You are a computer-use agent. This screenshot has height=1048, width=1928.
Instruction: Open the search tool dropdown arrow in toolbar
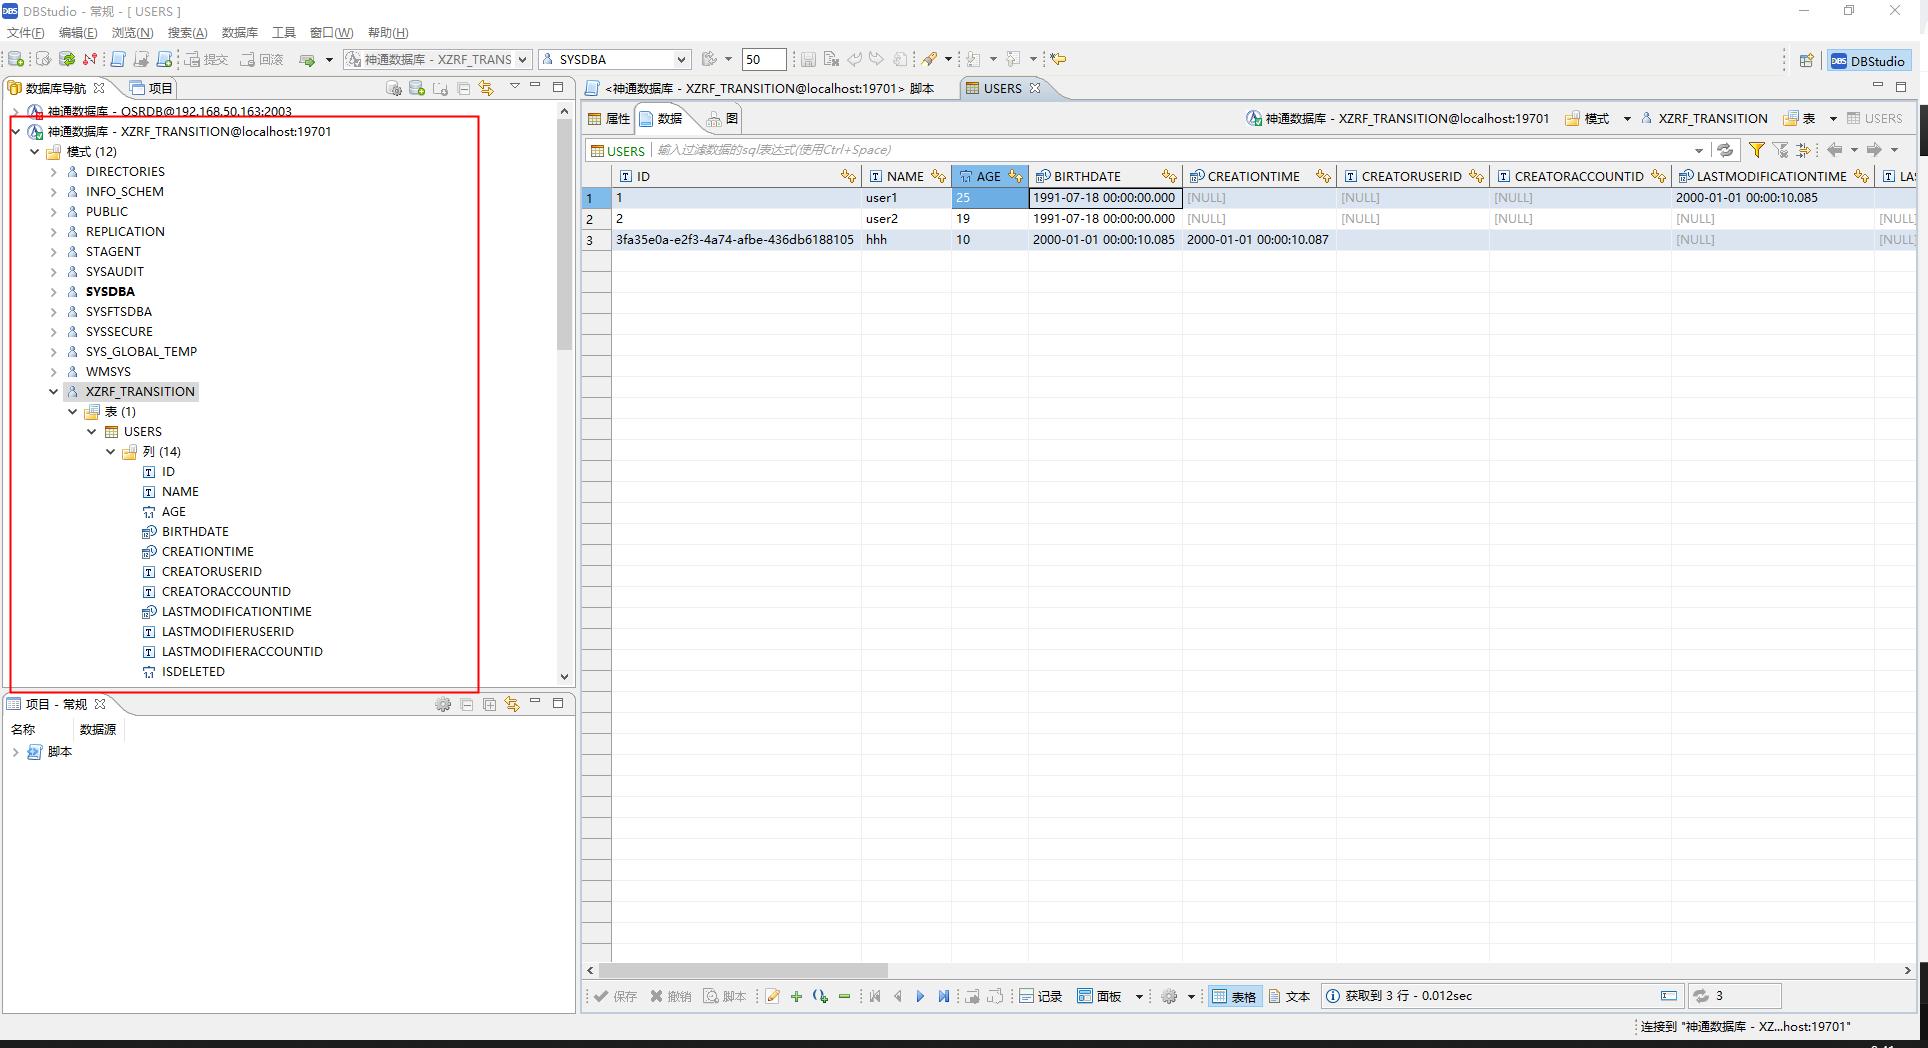[948, 60]
